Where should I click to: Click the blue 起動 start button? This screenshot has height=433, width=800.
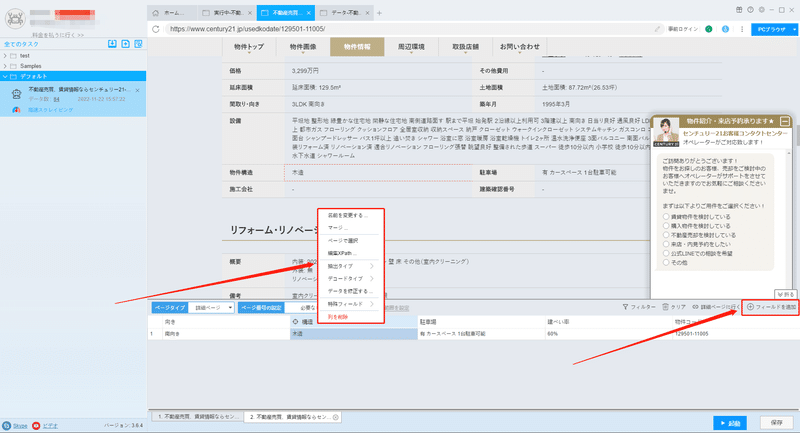click(730, 423)
